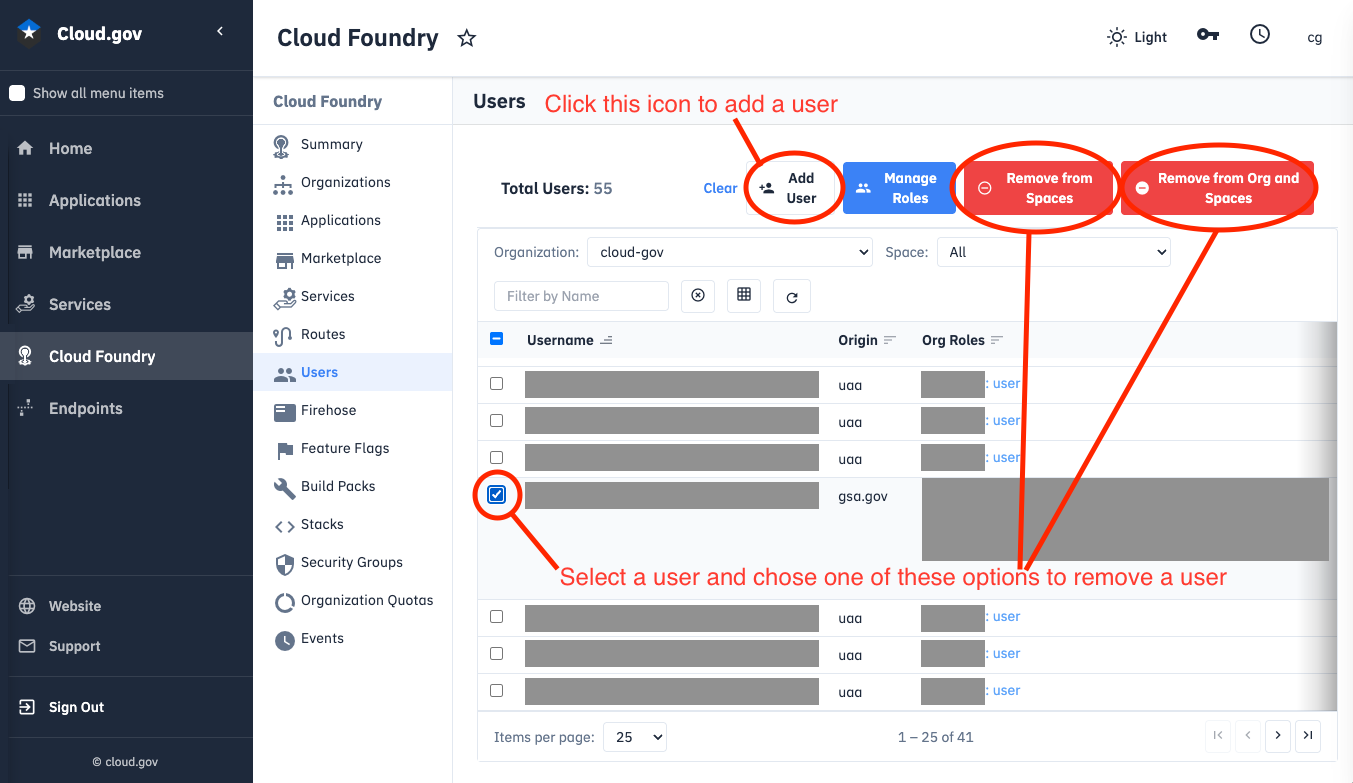Change Items per page dropdown

coord(636,737)
